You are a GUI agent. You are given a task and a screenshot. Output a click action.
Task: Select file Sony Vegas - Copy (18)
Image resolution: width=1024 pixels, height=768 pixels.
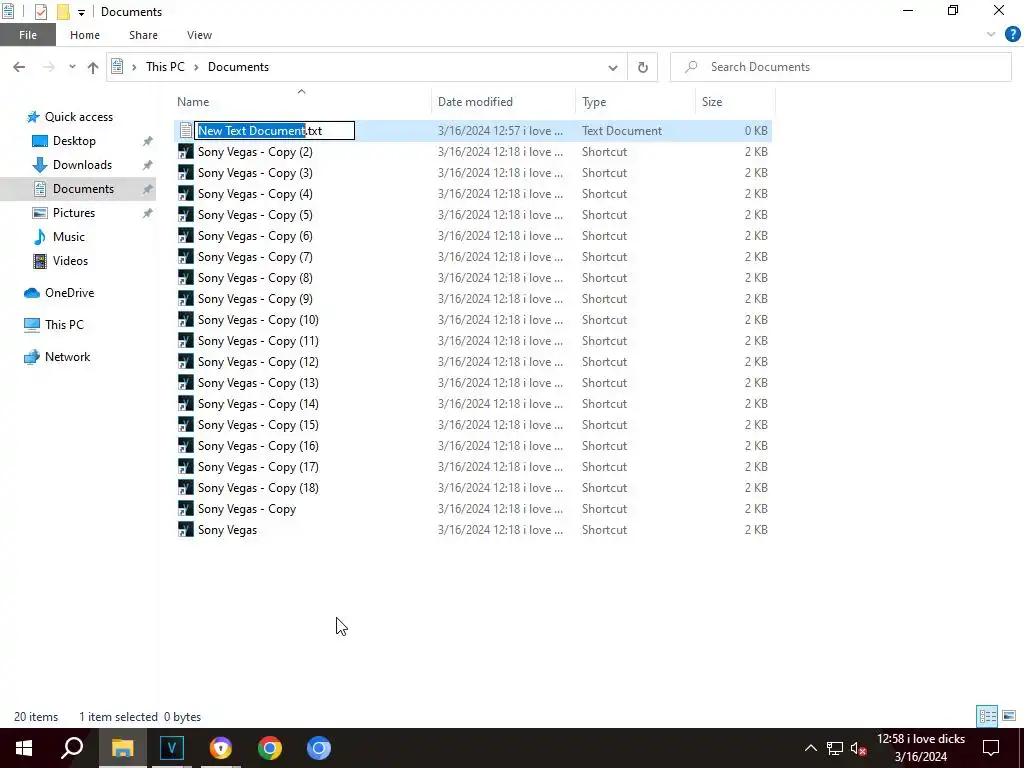pos(258,488)
